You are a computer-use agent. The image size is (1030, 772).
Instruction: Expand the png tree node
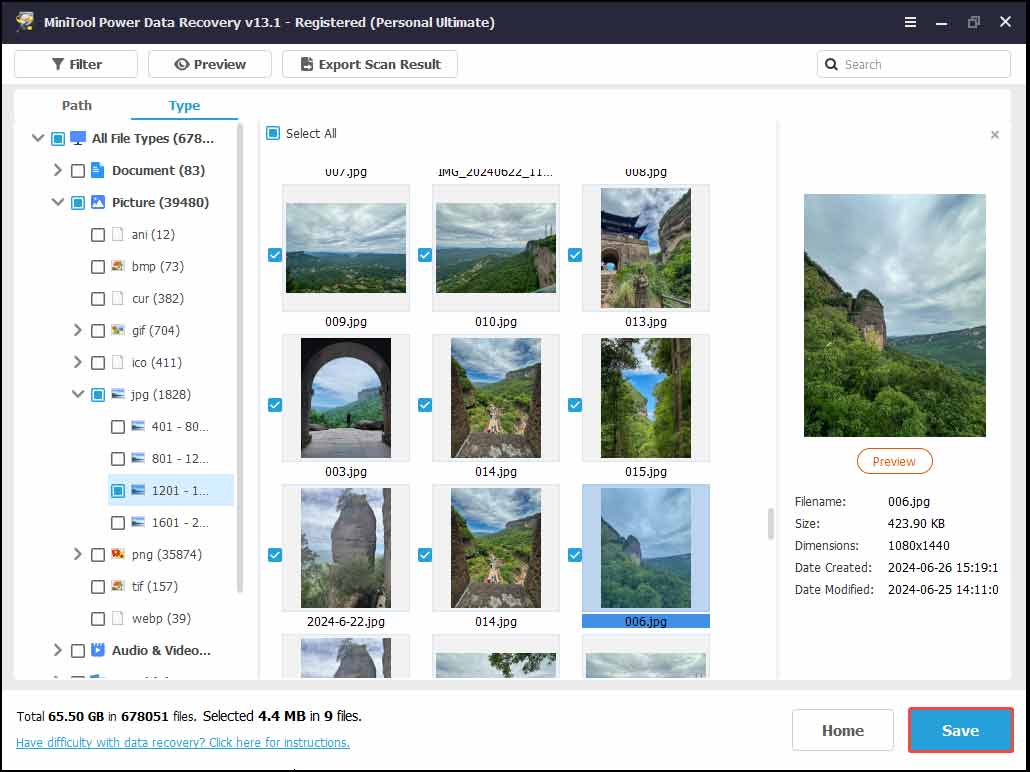pyautogui.click(x=78, y=555)
